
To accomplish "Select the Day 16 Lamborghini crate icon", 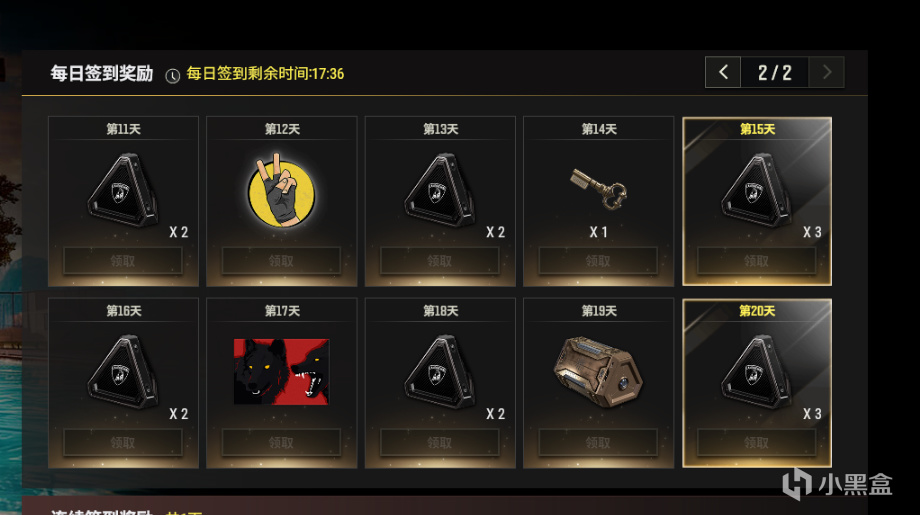I will (x=123, y=372).
